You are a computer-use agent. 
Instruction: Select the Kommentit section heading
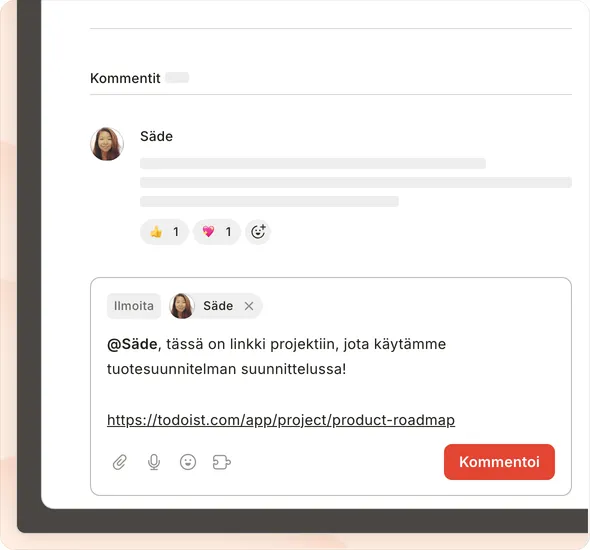coord(125,78)
